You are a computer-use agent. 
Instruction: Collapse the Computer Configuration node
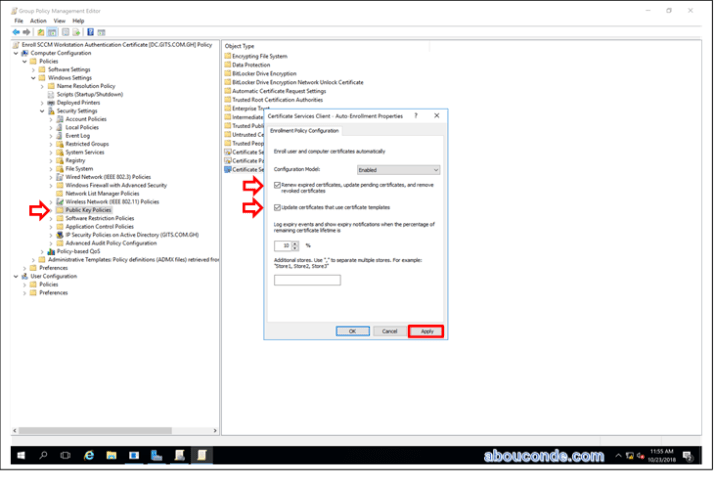click(x=16, y=53)
